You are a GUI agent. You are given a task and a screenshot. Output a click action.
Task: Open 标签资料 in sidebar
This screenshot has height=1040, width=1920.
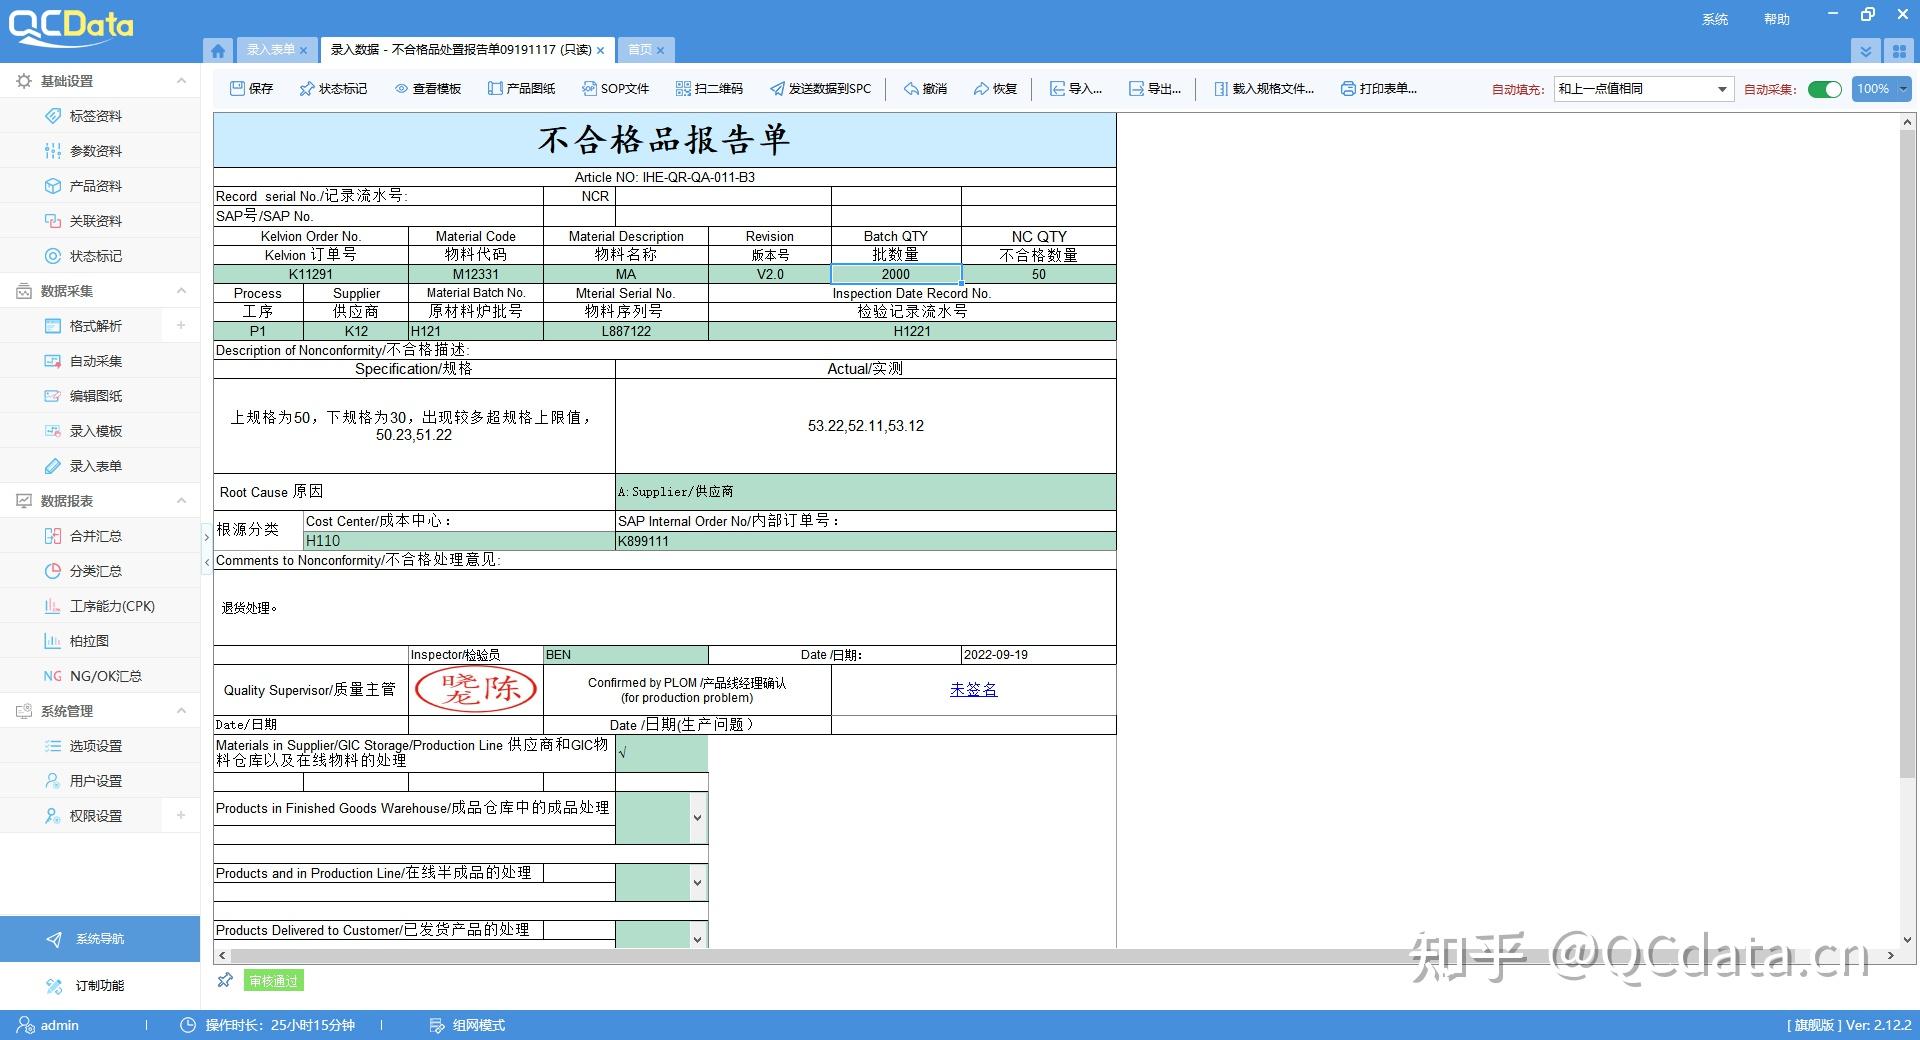(96, 116)
